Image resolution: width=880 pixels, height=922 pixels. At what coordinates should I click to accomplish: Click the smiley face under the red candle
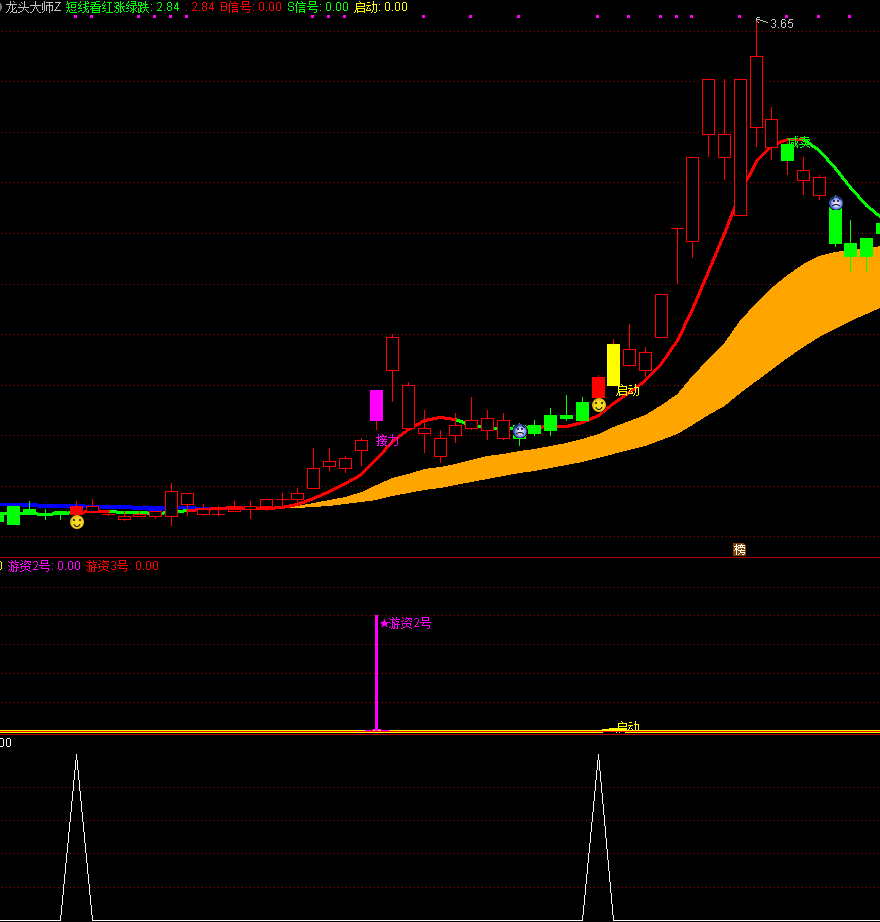coord(598,405)
